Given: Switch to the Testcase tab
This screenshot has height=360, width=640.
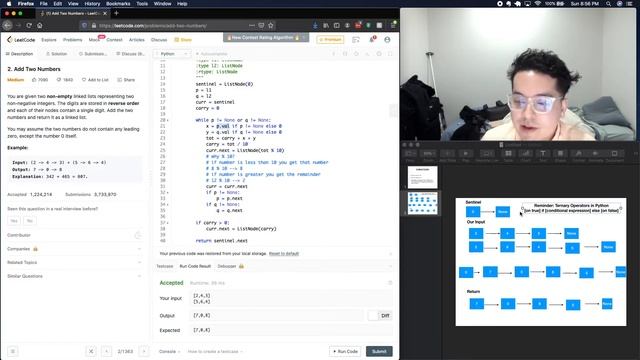Looking at the screenshot, I should tap(165, 266).
